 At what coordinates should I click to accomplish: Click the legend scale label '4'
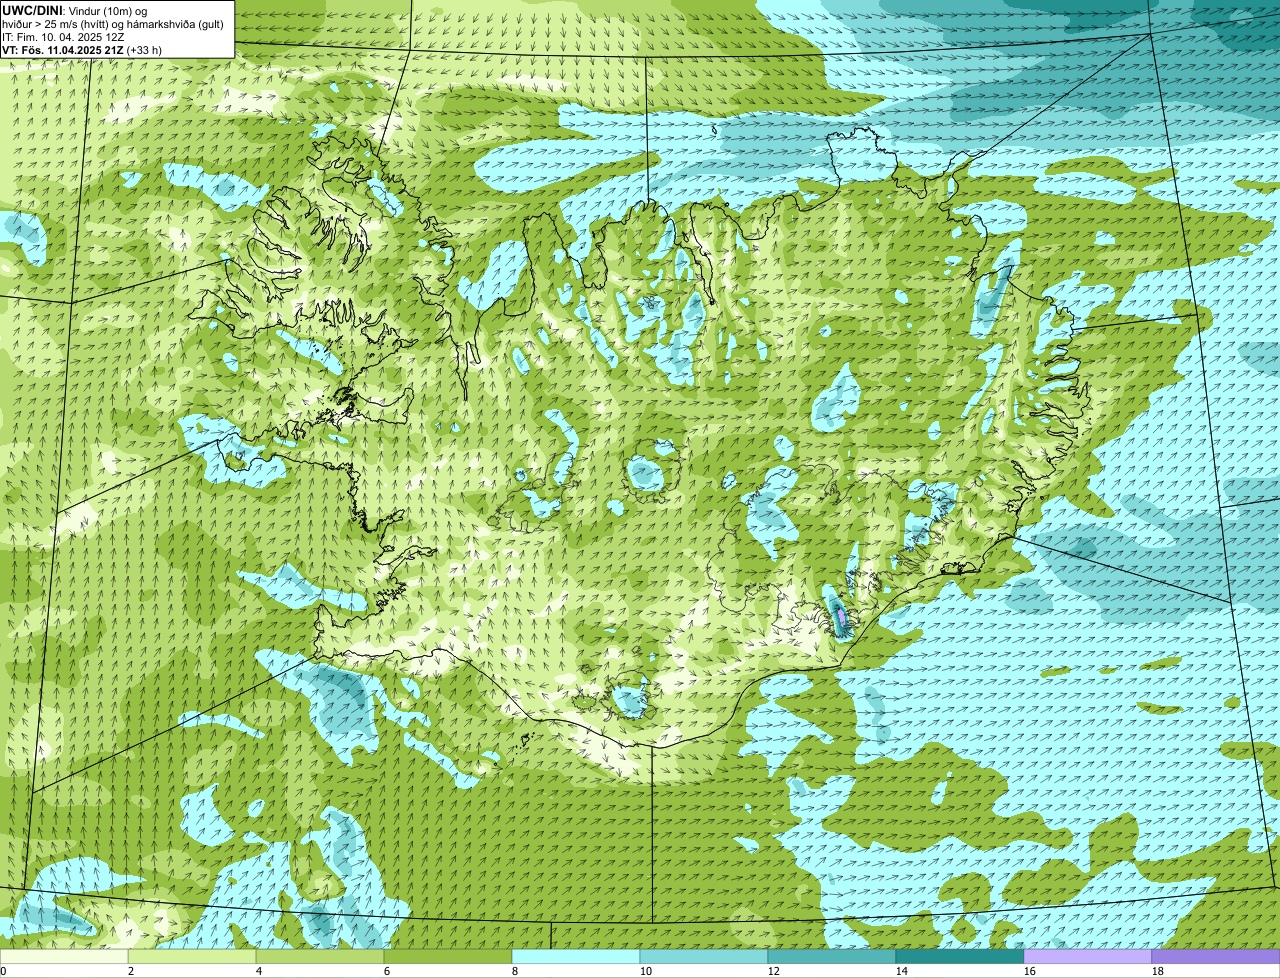pyautogui.click(x=259, y=971)
